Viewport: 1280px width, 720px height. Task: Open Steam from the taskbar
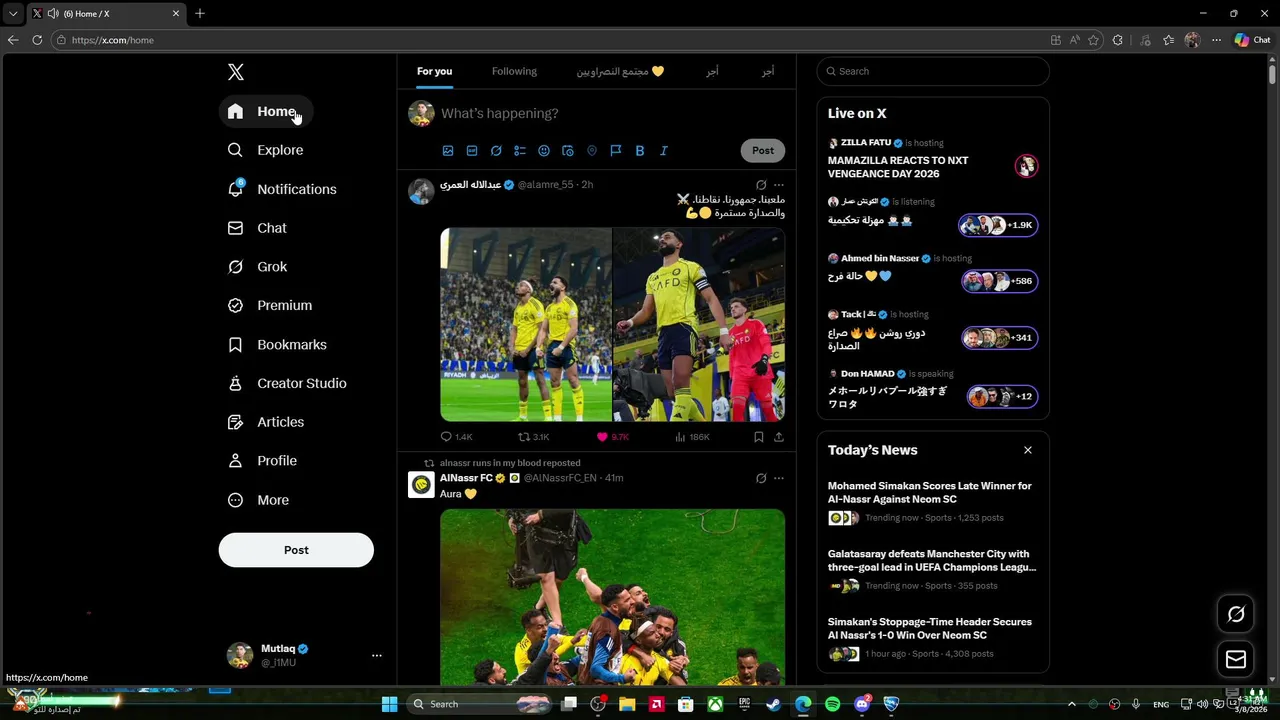pos(773,704)
